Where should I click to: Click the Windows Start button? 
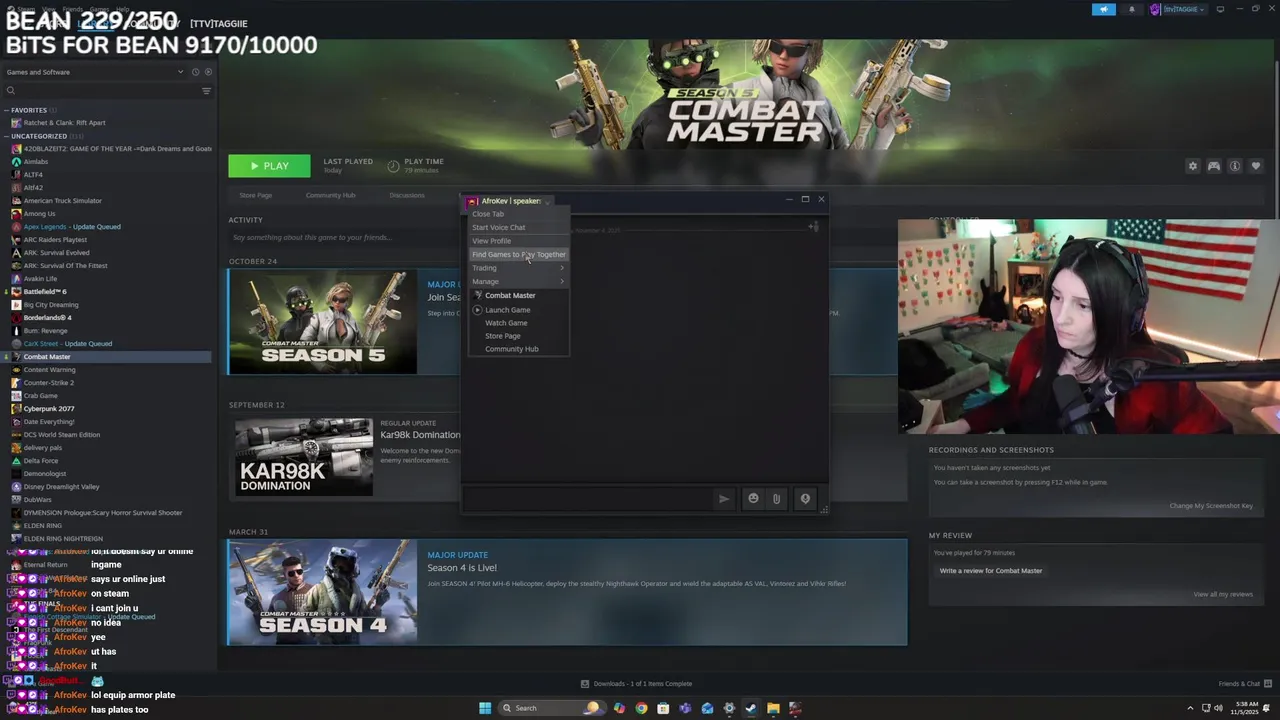point(485,708)
